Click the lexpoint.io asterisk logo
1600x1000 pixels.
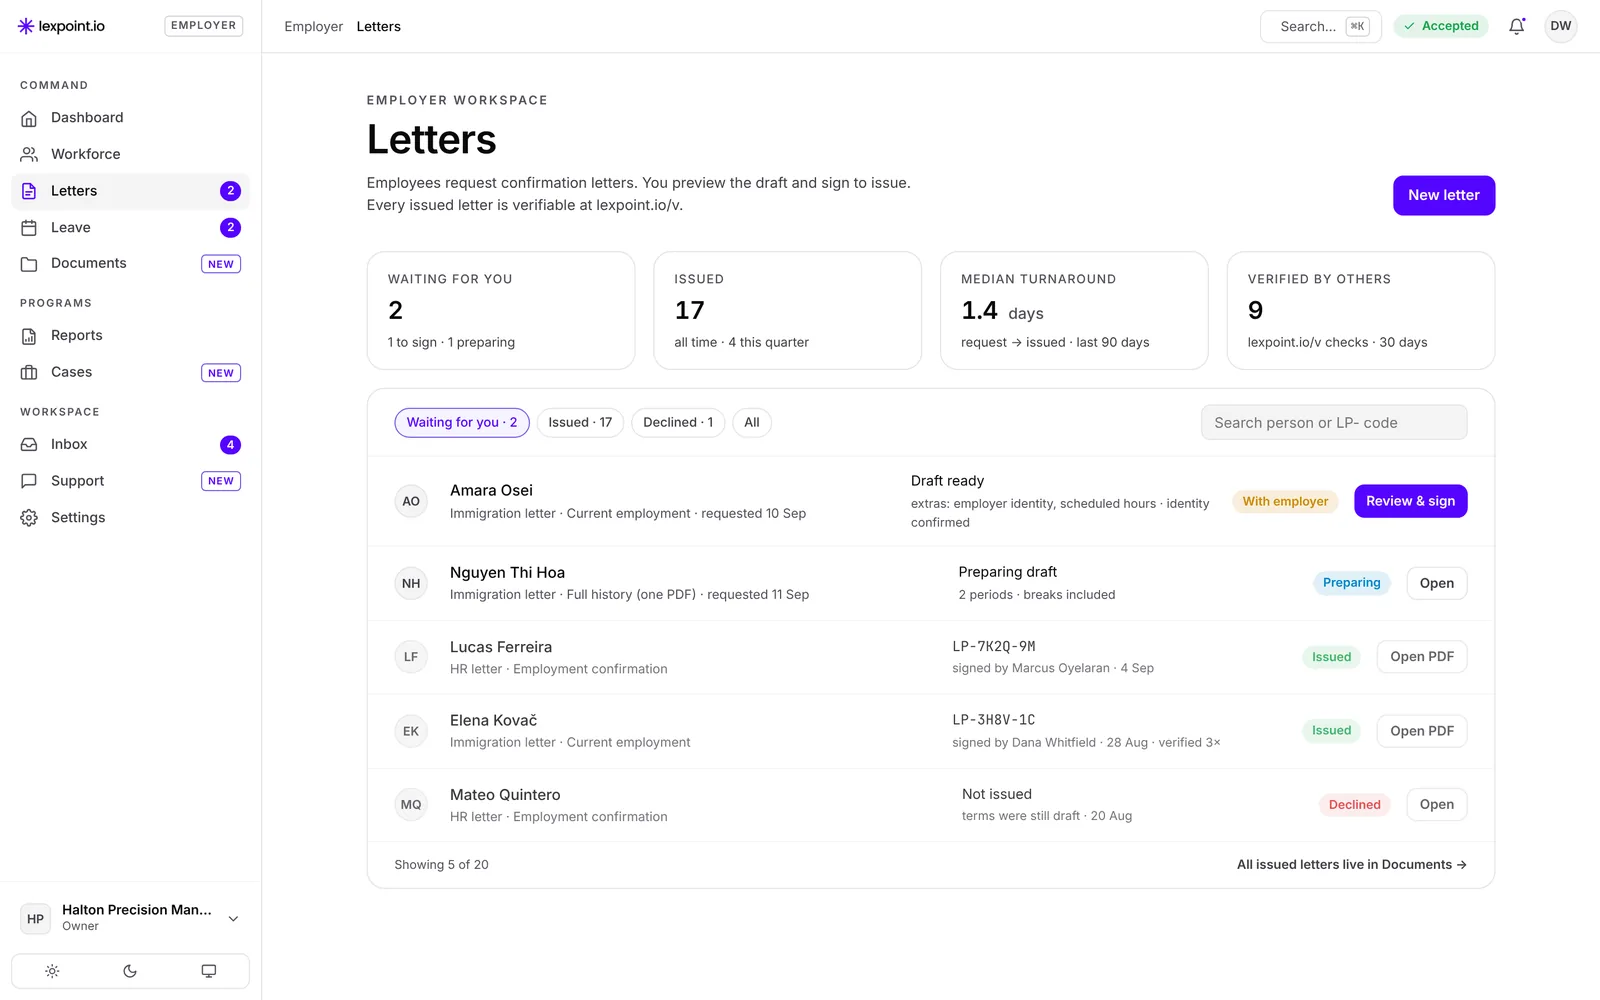click(x=26, y=26)
